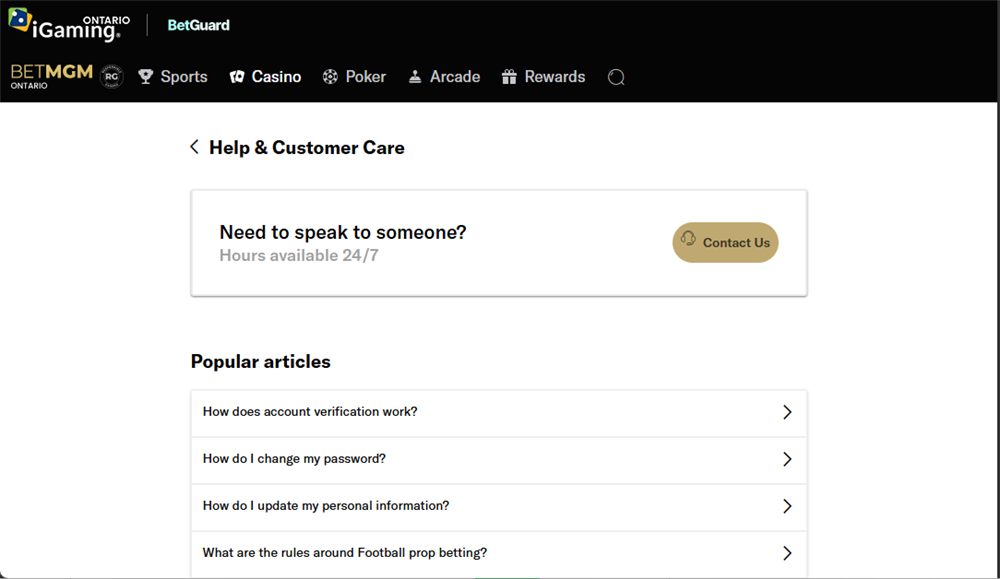Click the headset icon in Contact Us

click(688, 238)
